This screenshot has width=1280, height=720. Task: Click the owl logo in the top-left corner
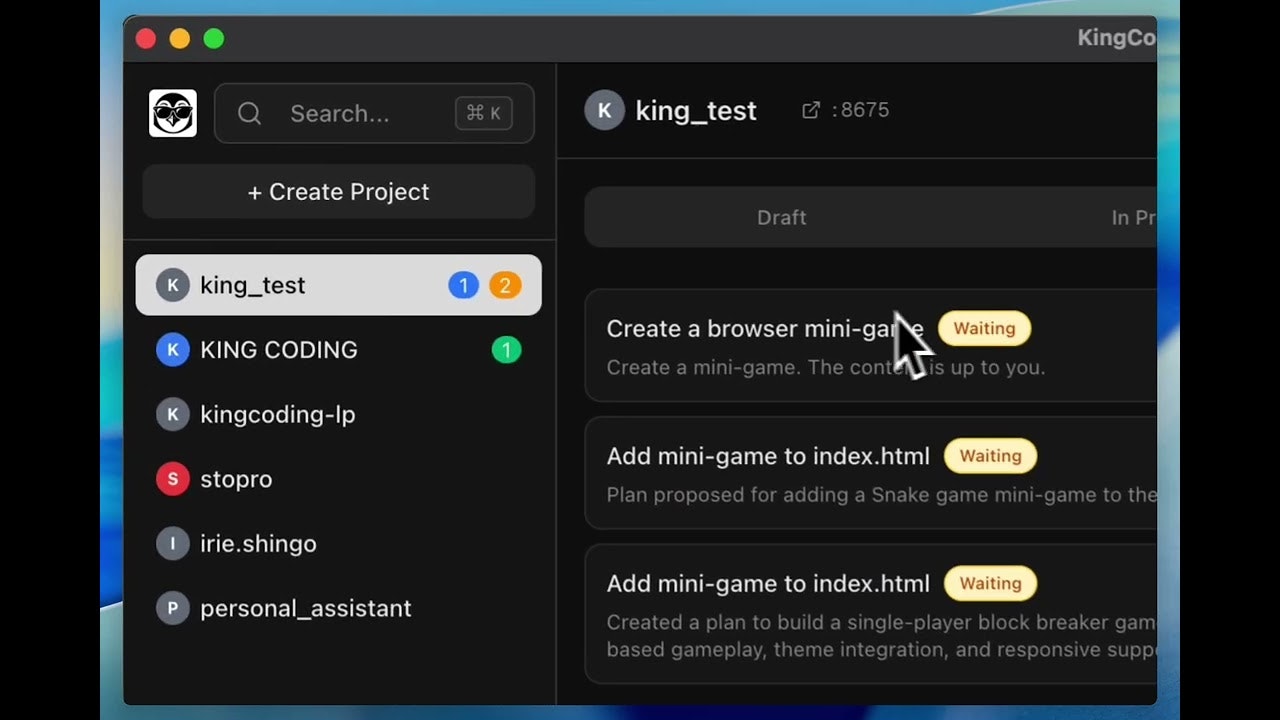(172, 113)
